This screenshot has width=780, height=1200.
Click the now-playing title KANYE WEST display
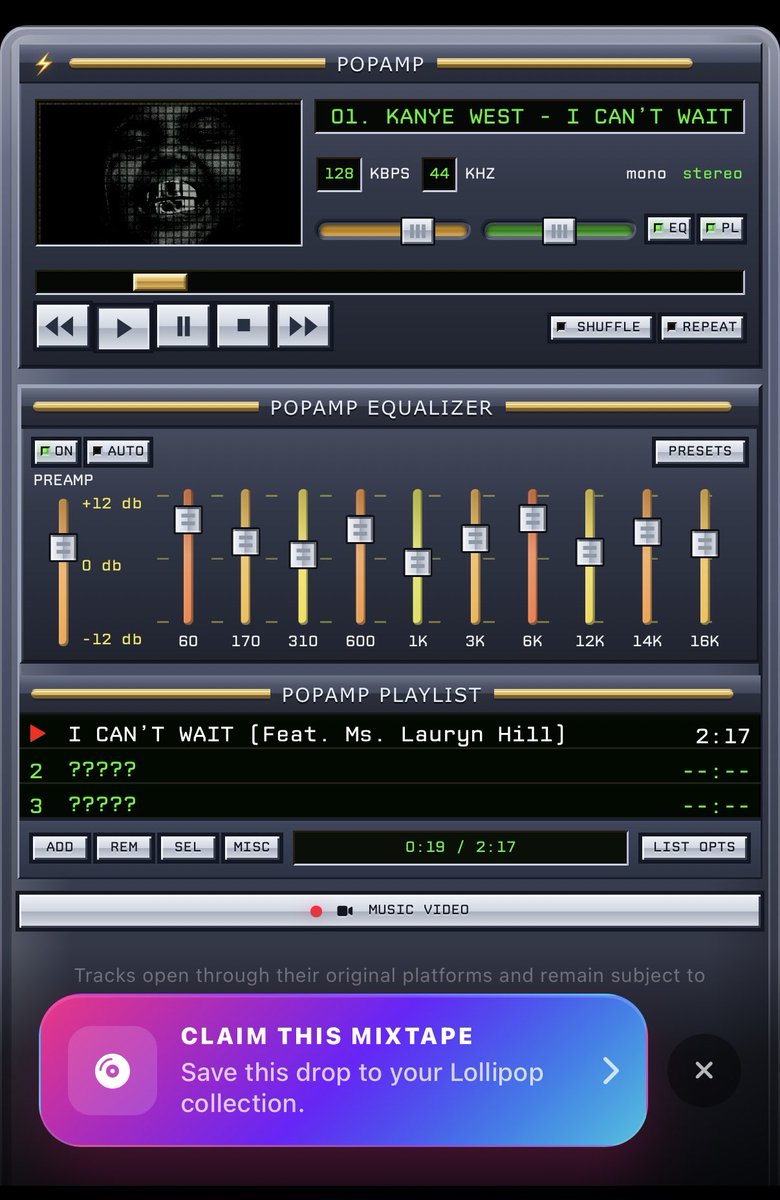[530, 117]
